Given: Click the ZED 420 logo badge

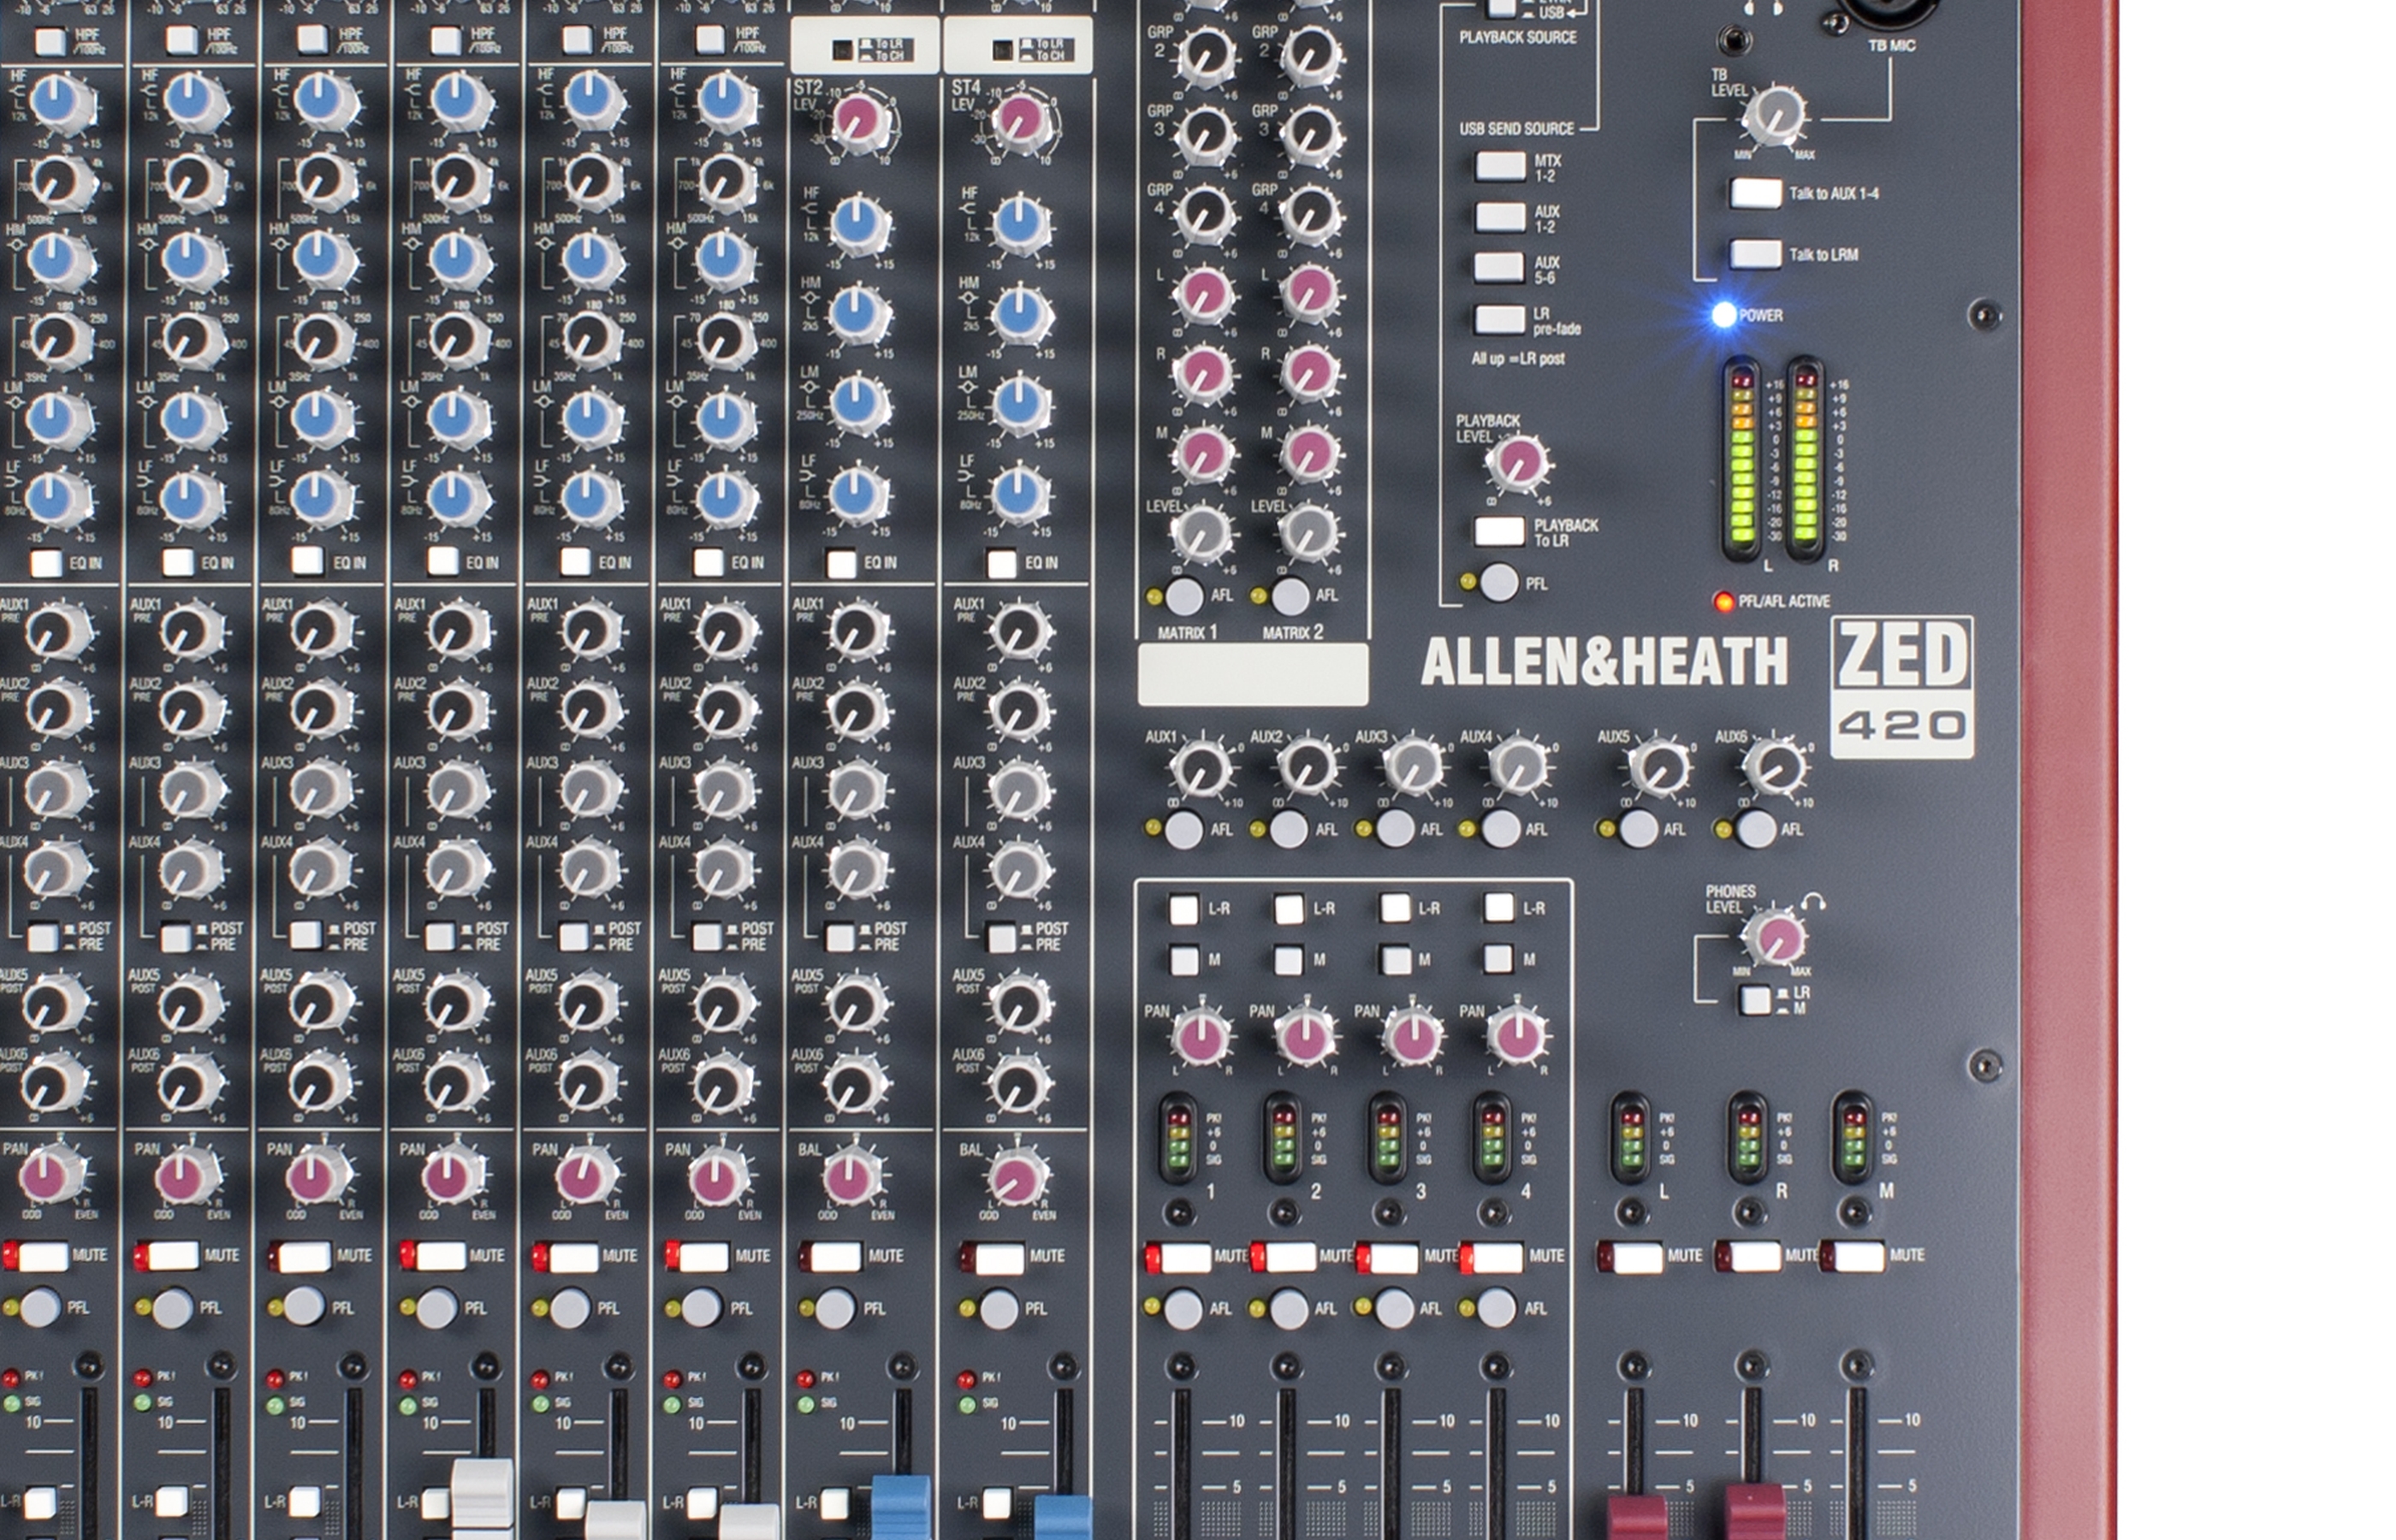Looking at the screenshot, I should (1901, 687).
